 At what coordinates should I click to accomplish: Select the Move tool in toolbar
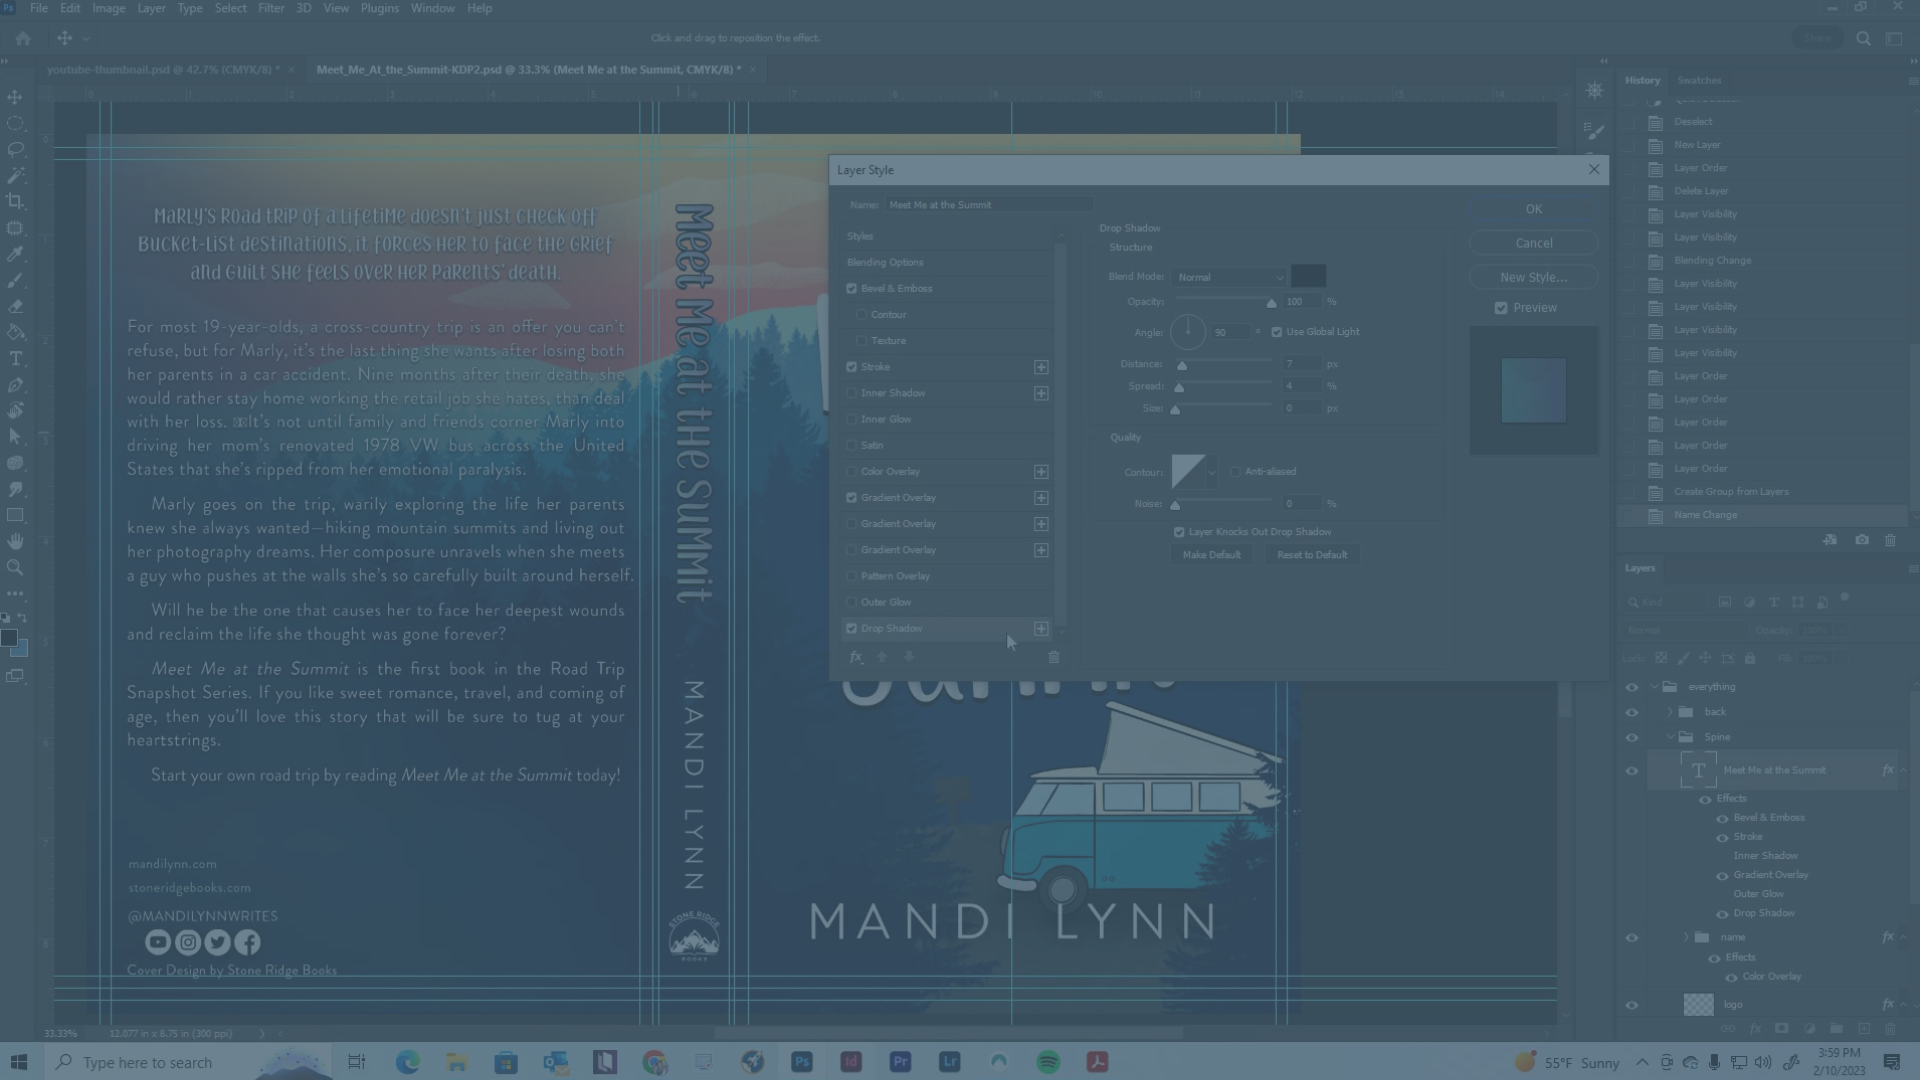tap(15, 97)
